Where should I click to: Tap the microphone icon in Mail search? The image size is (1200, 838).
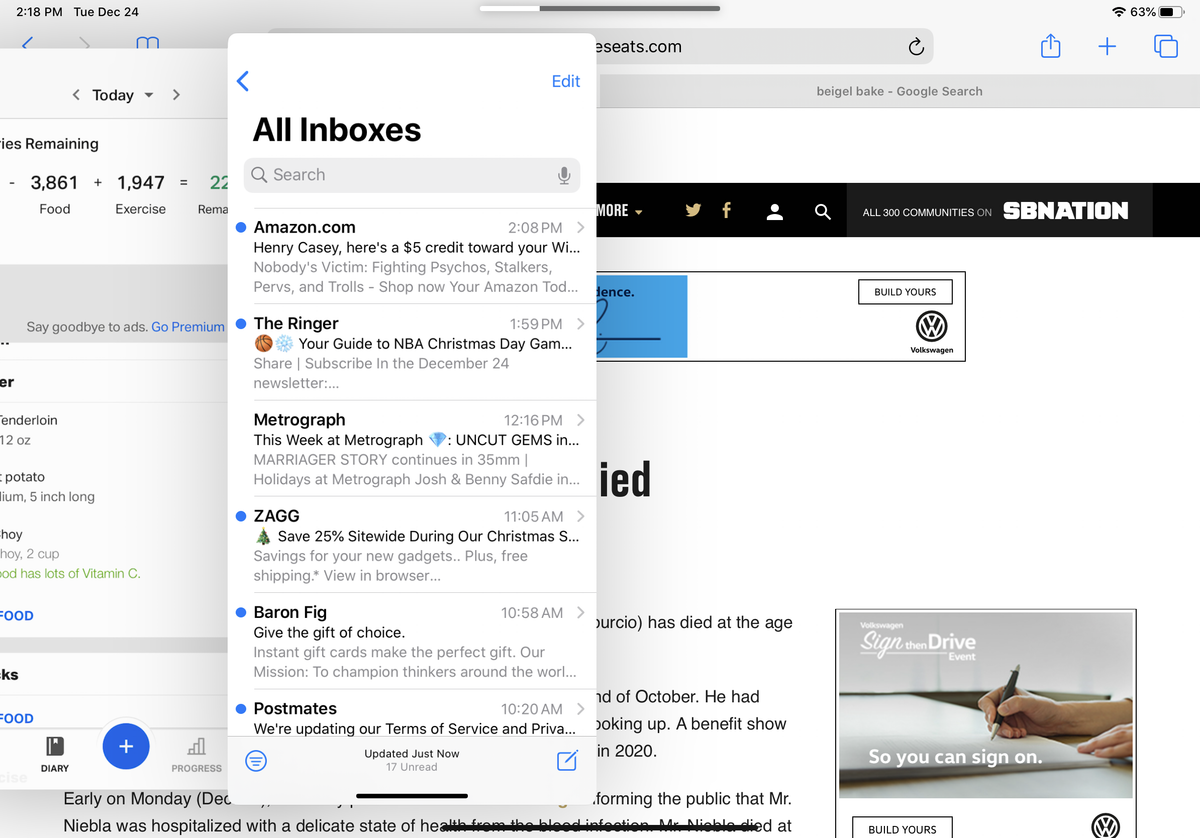[564, 174]
